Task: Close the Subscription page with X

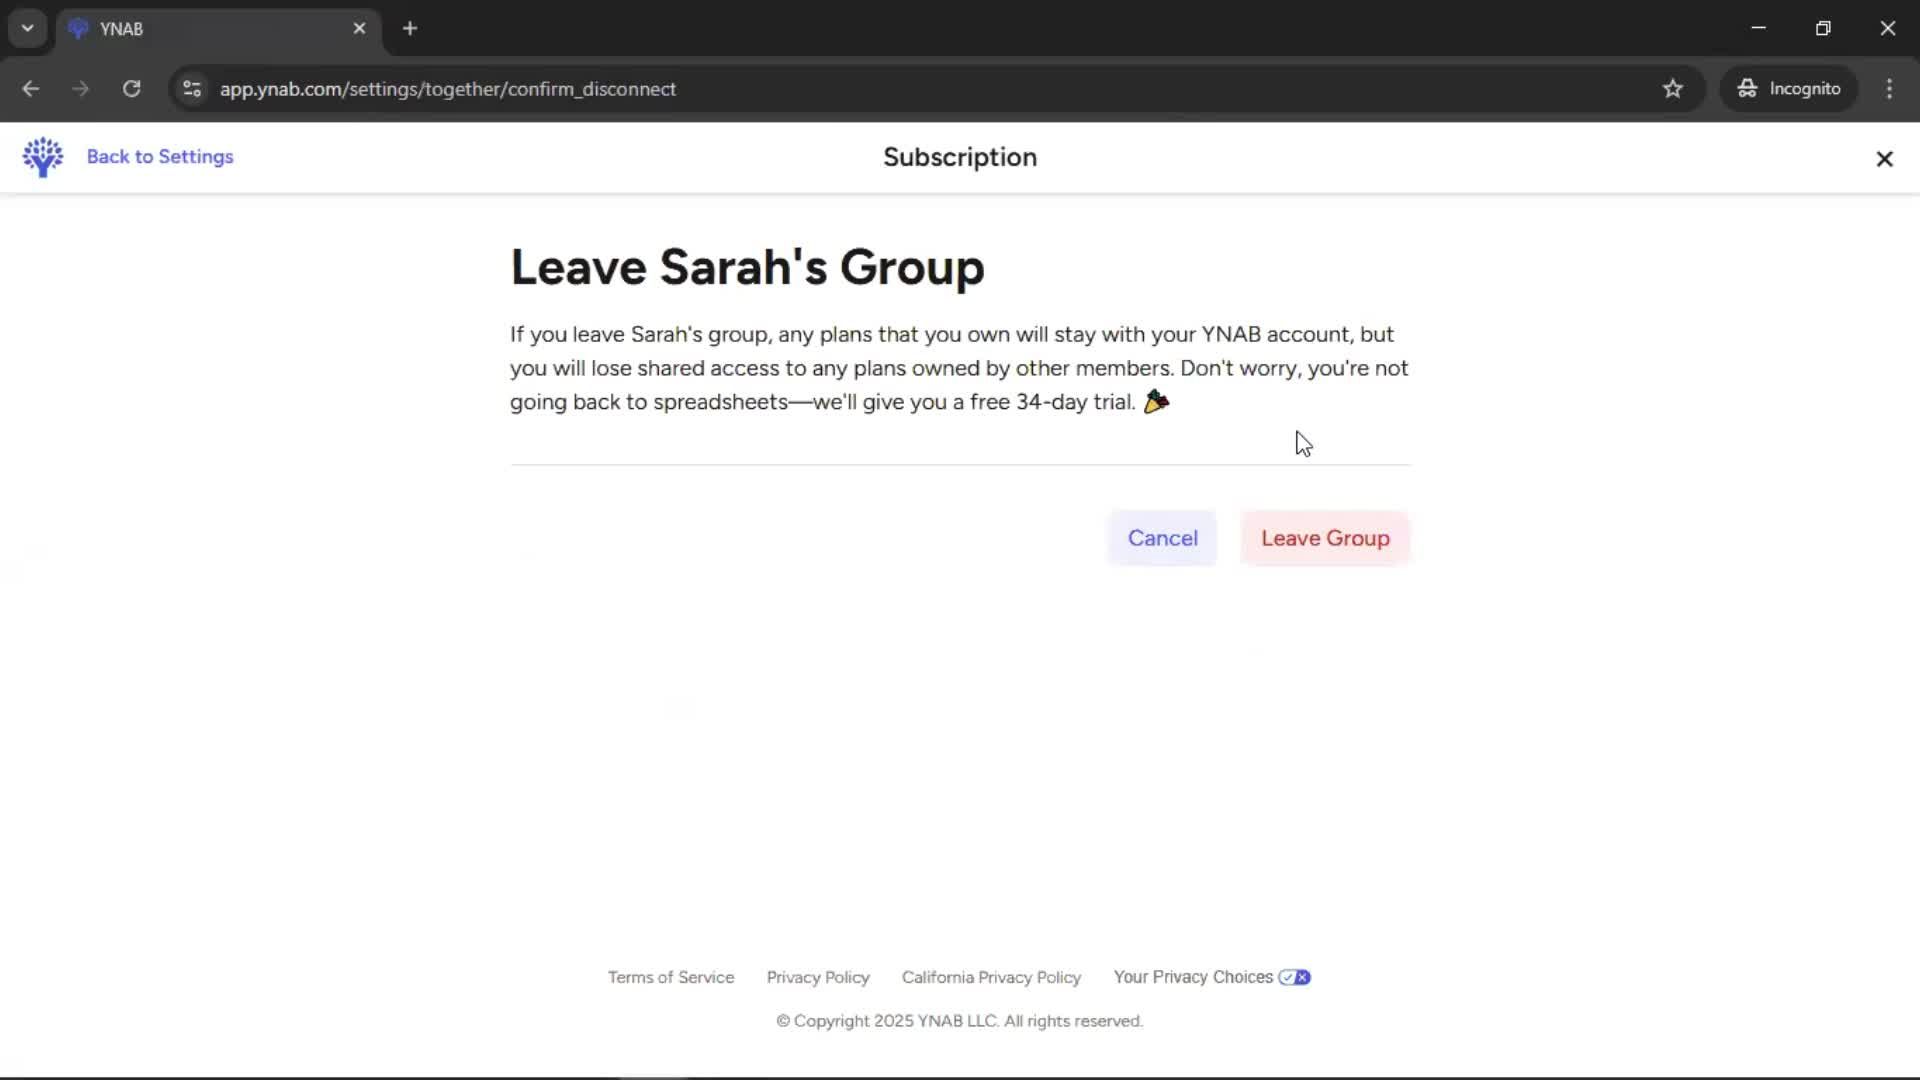Action: coord(1884,159)
